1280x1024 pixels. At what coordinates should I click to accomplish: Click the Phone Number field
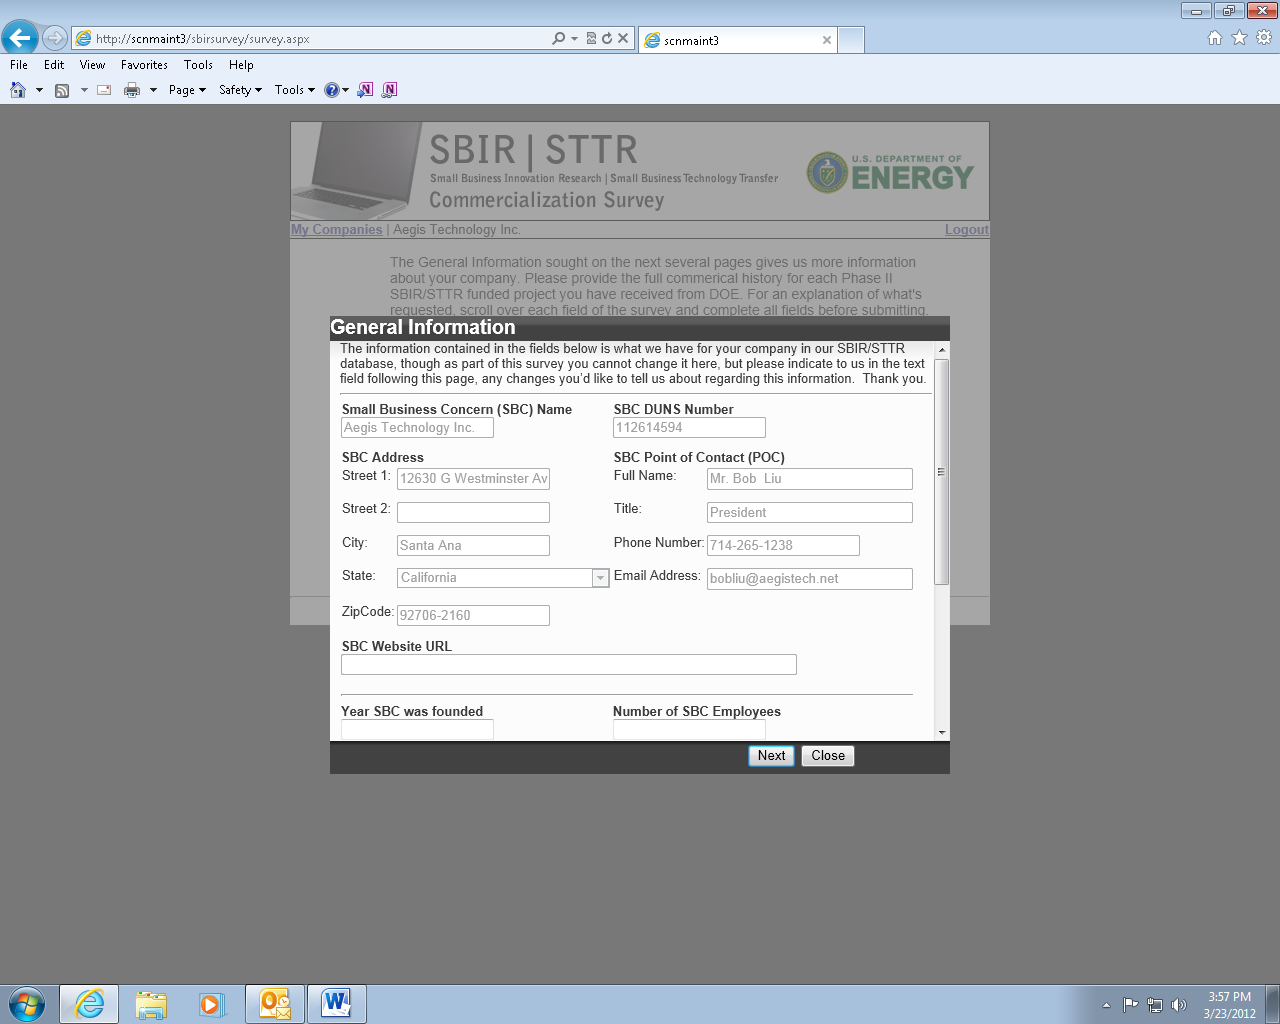pos(783,545)
